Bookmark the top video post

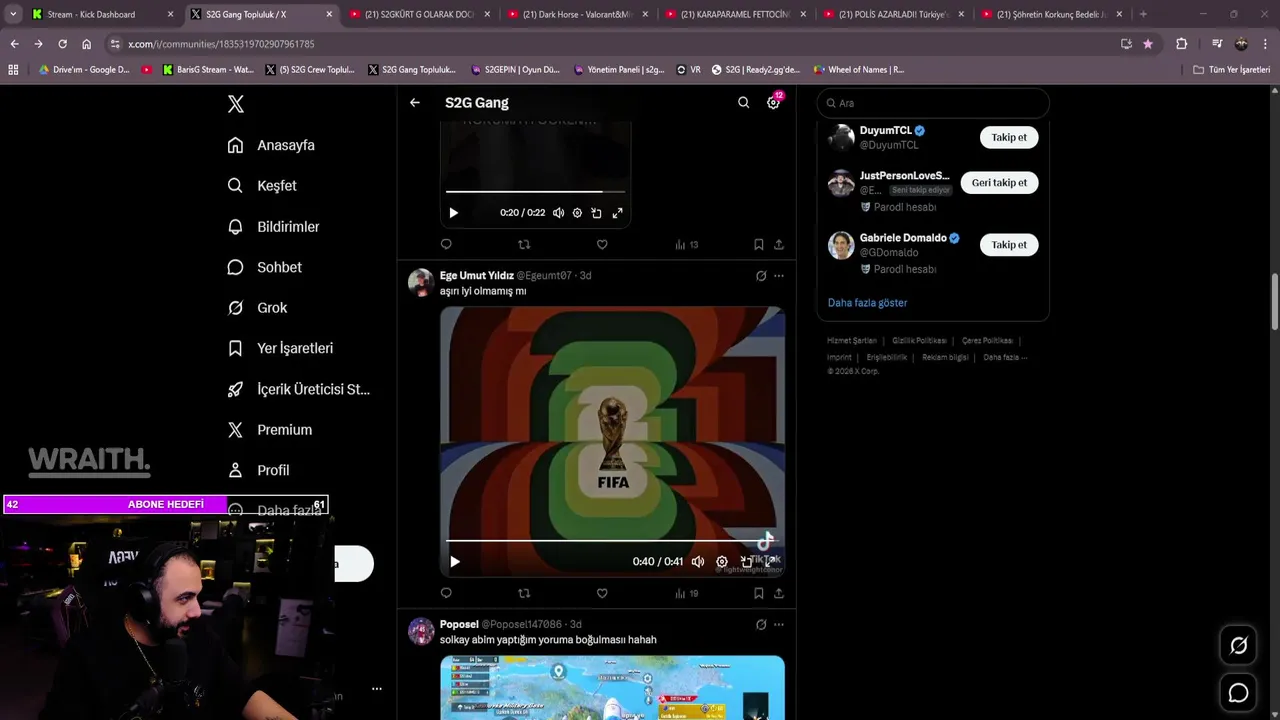[x=759, y=244]
